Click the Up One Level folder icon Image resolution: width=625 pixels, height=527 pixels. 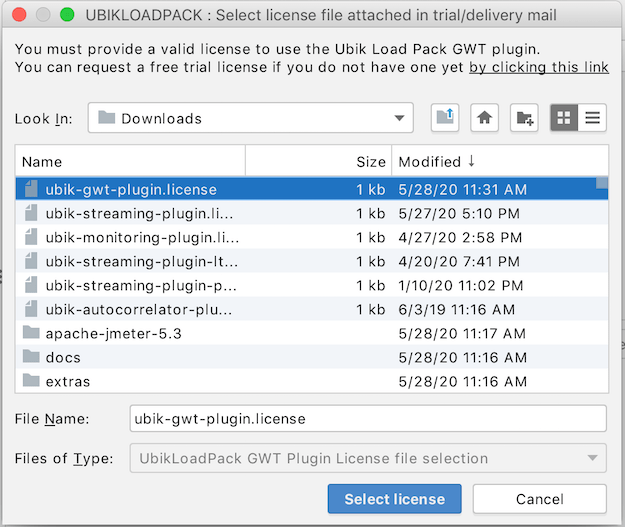click(445, 118)
